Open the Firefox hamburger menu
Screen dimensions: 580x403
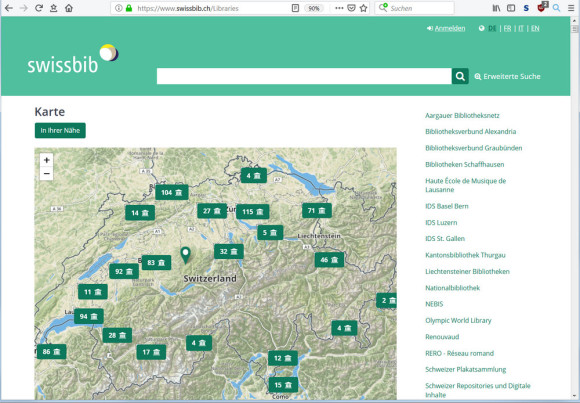coord(571,8)
